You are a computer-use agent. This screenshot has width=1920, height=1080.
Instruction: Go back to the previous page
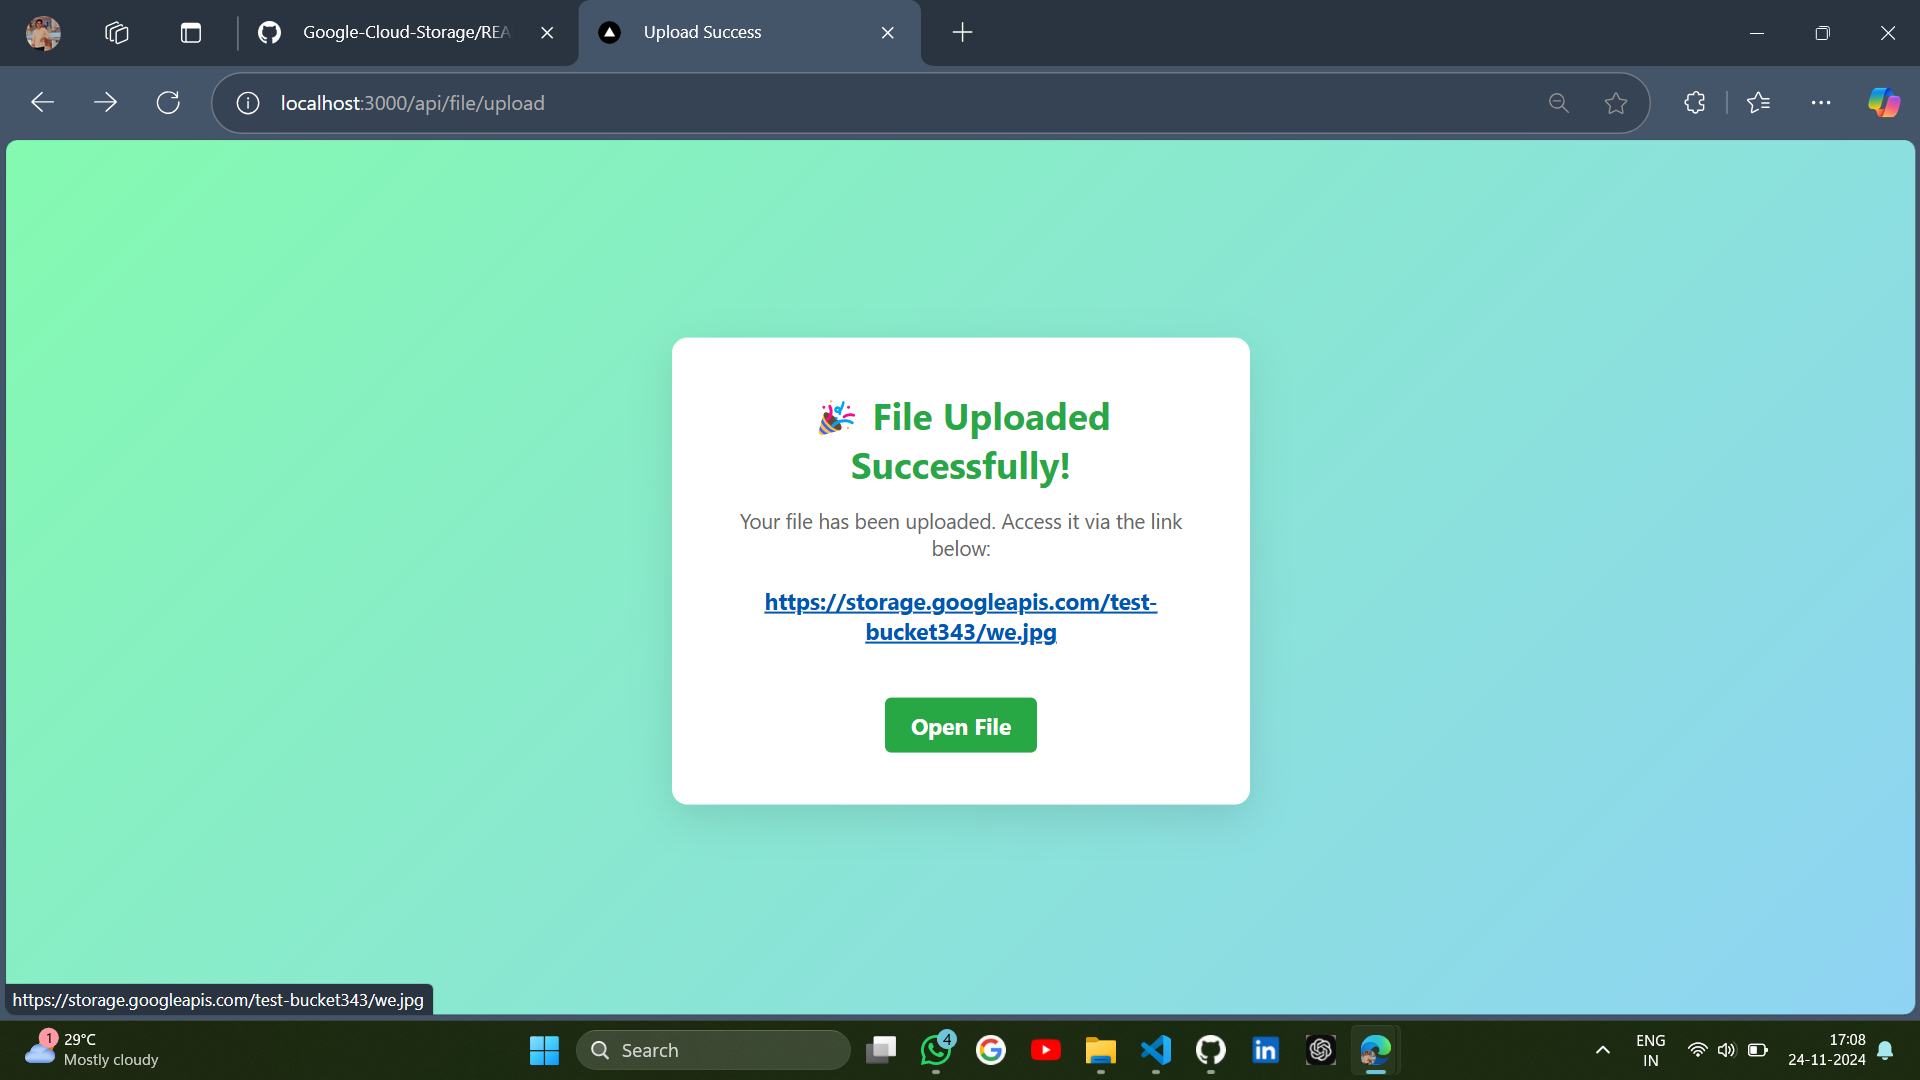click(x=42, y=103)
